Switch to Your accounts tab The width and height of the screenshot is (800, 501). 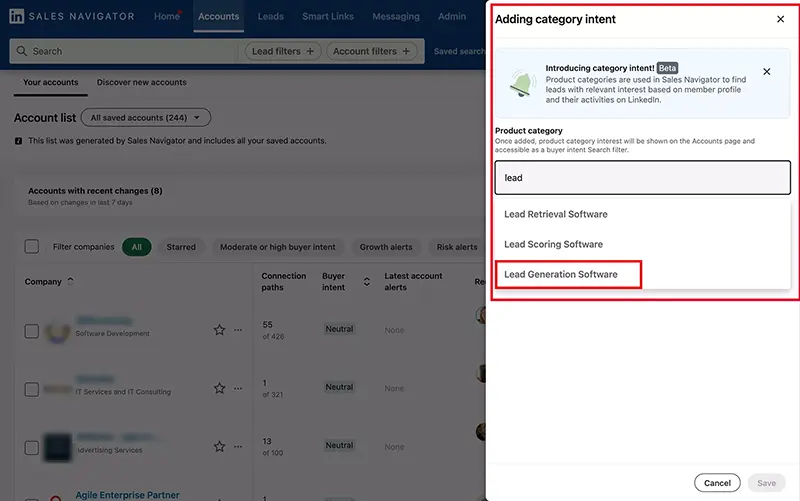[51, 82]
